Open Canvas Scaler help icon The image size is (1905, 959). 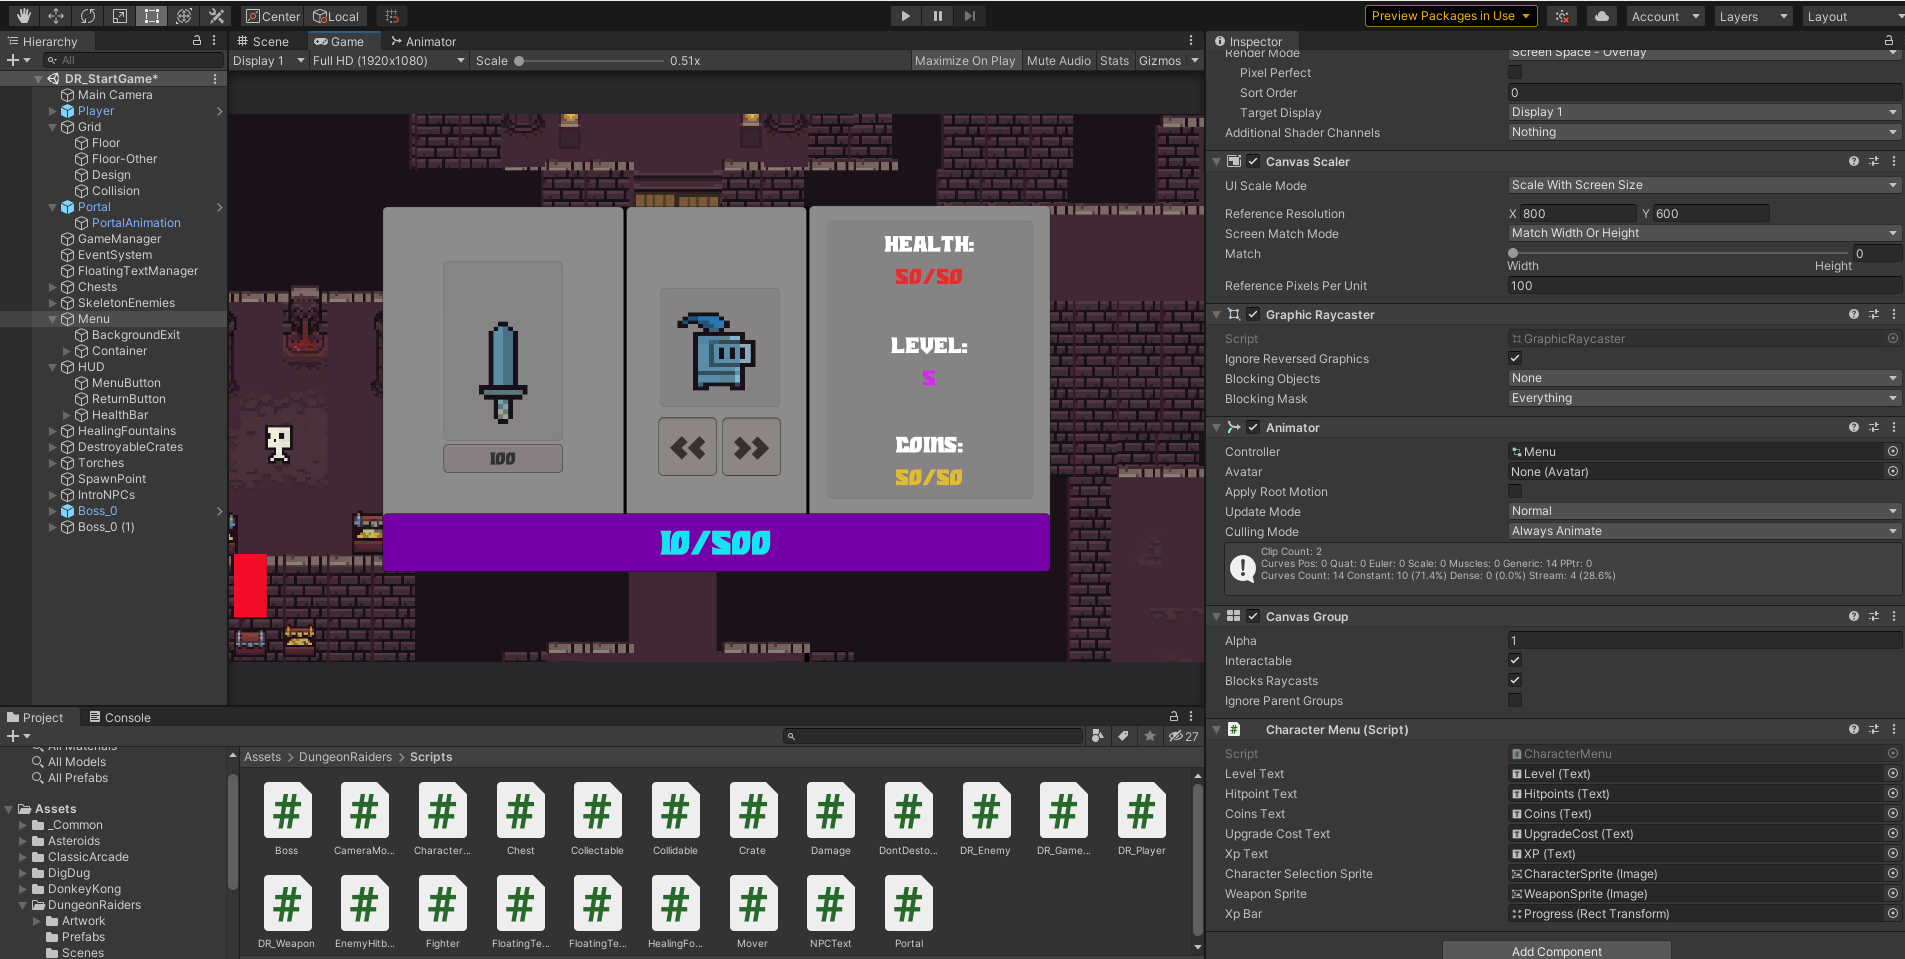pos(1854,161)
